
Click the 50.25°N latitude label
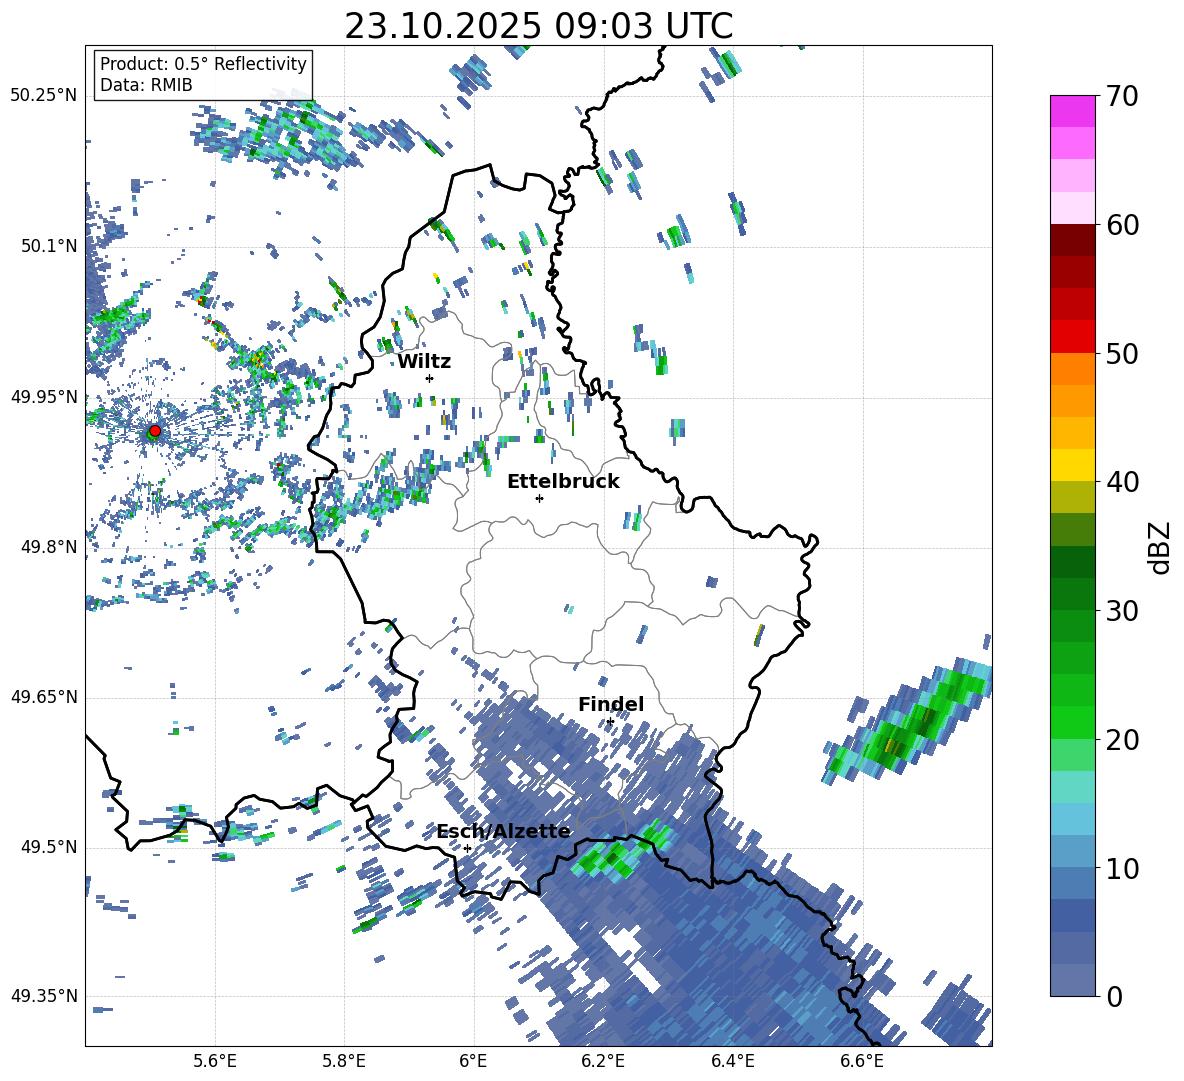(44, 96)
